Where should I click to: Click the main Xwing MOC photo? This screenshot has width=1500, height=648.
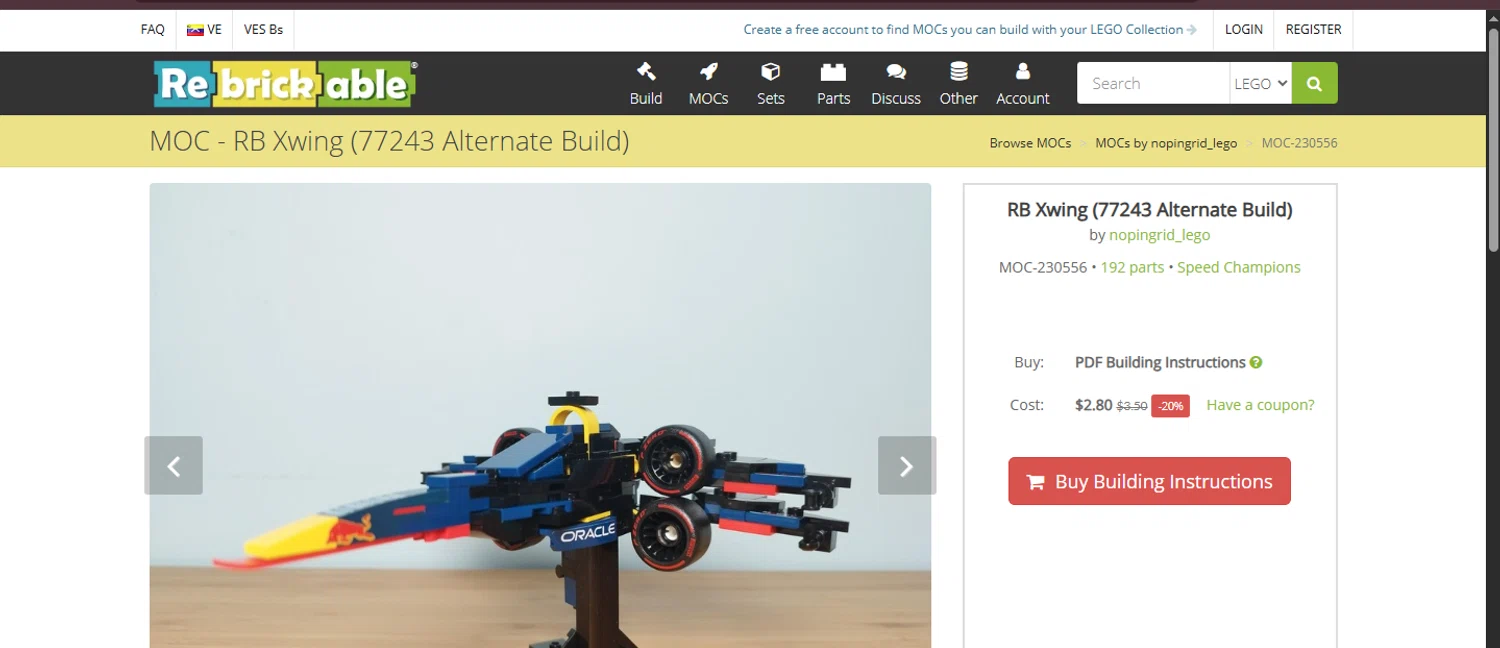point(540,415)
